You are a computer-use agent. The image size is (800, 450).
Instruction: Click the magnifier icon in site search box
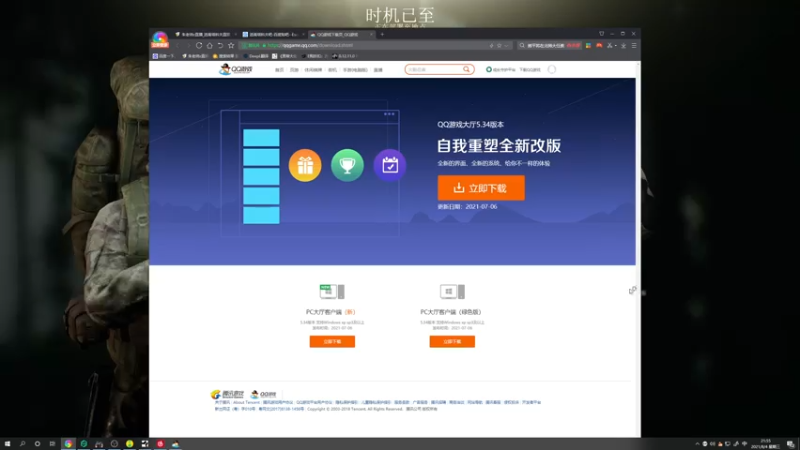[x=466, y=69]
